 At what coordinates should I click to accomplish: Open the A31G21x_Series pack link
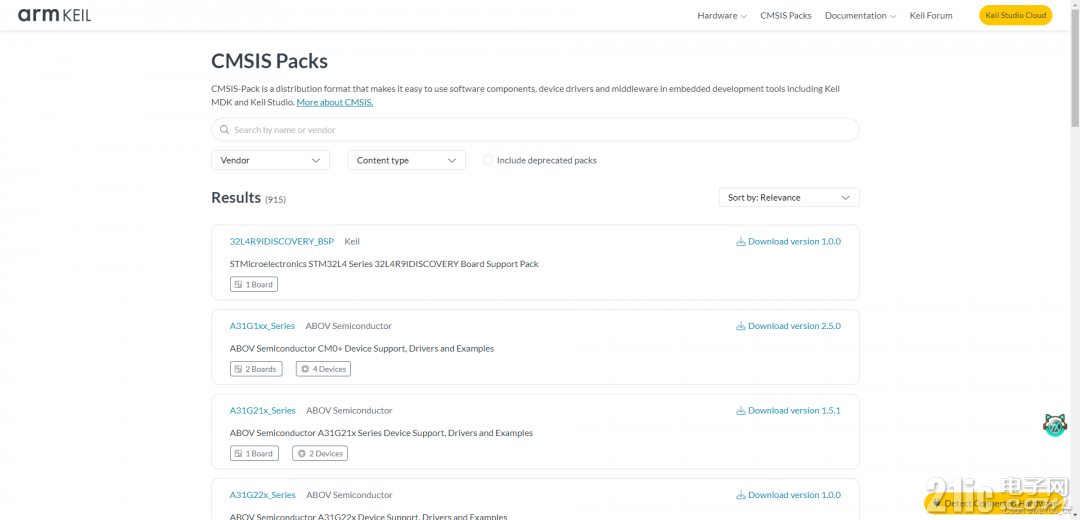pos(262,410)
